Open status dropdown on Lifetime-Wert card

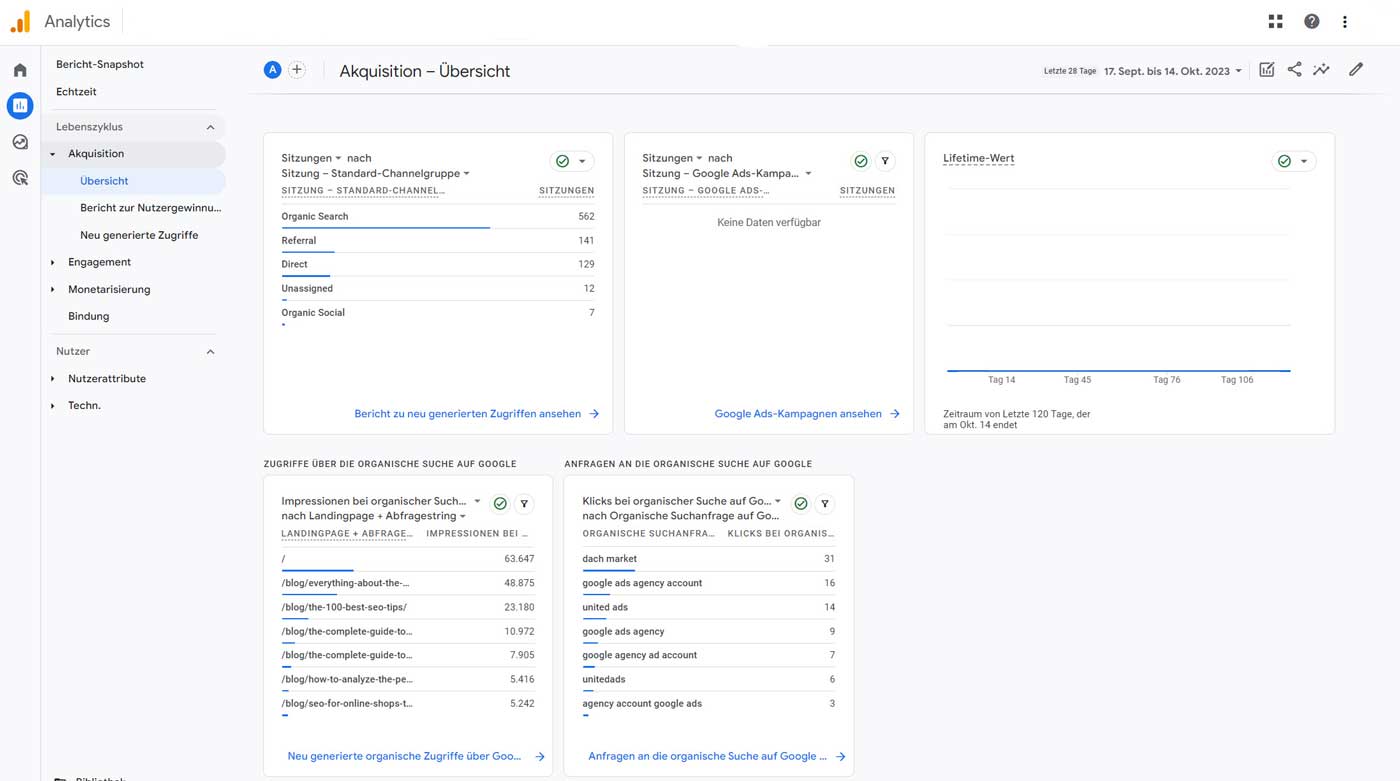pyautogui.click(x=1294, y=161)
